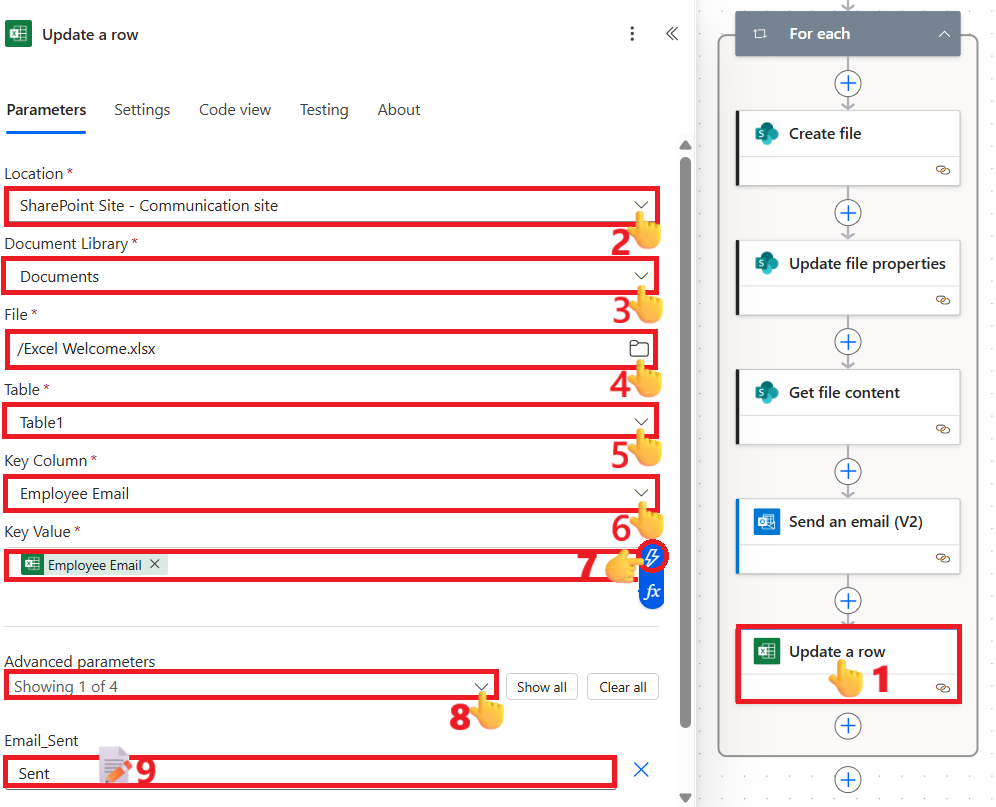Click the dynamic content lightning icon
The image size is (996, 807).
pos(652,557)
